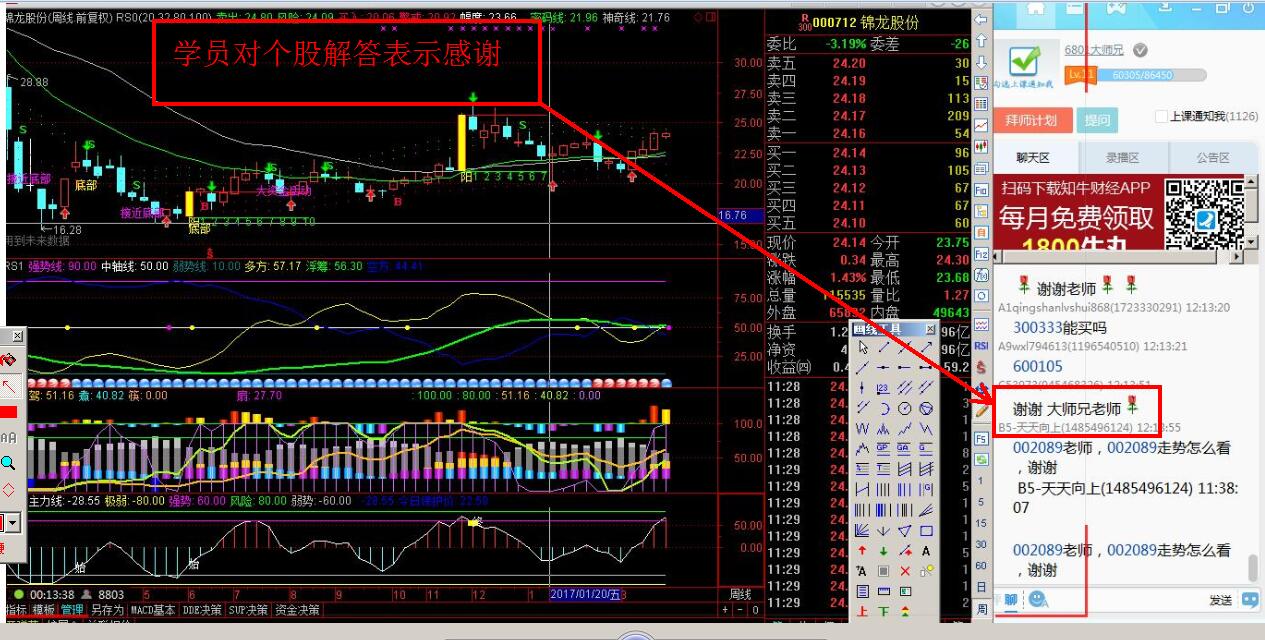Click the 发送 send button
The width and height of the screenshot is (1265, 640).
point(1221,600)
